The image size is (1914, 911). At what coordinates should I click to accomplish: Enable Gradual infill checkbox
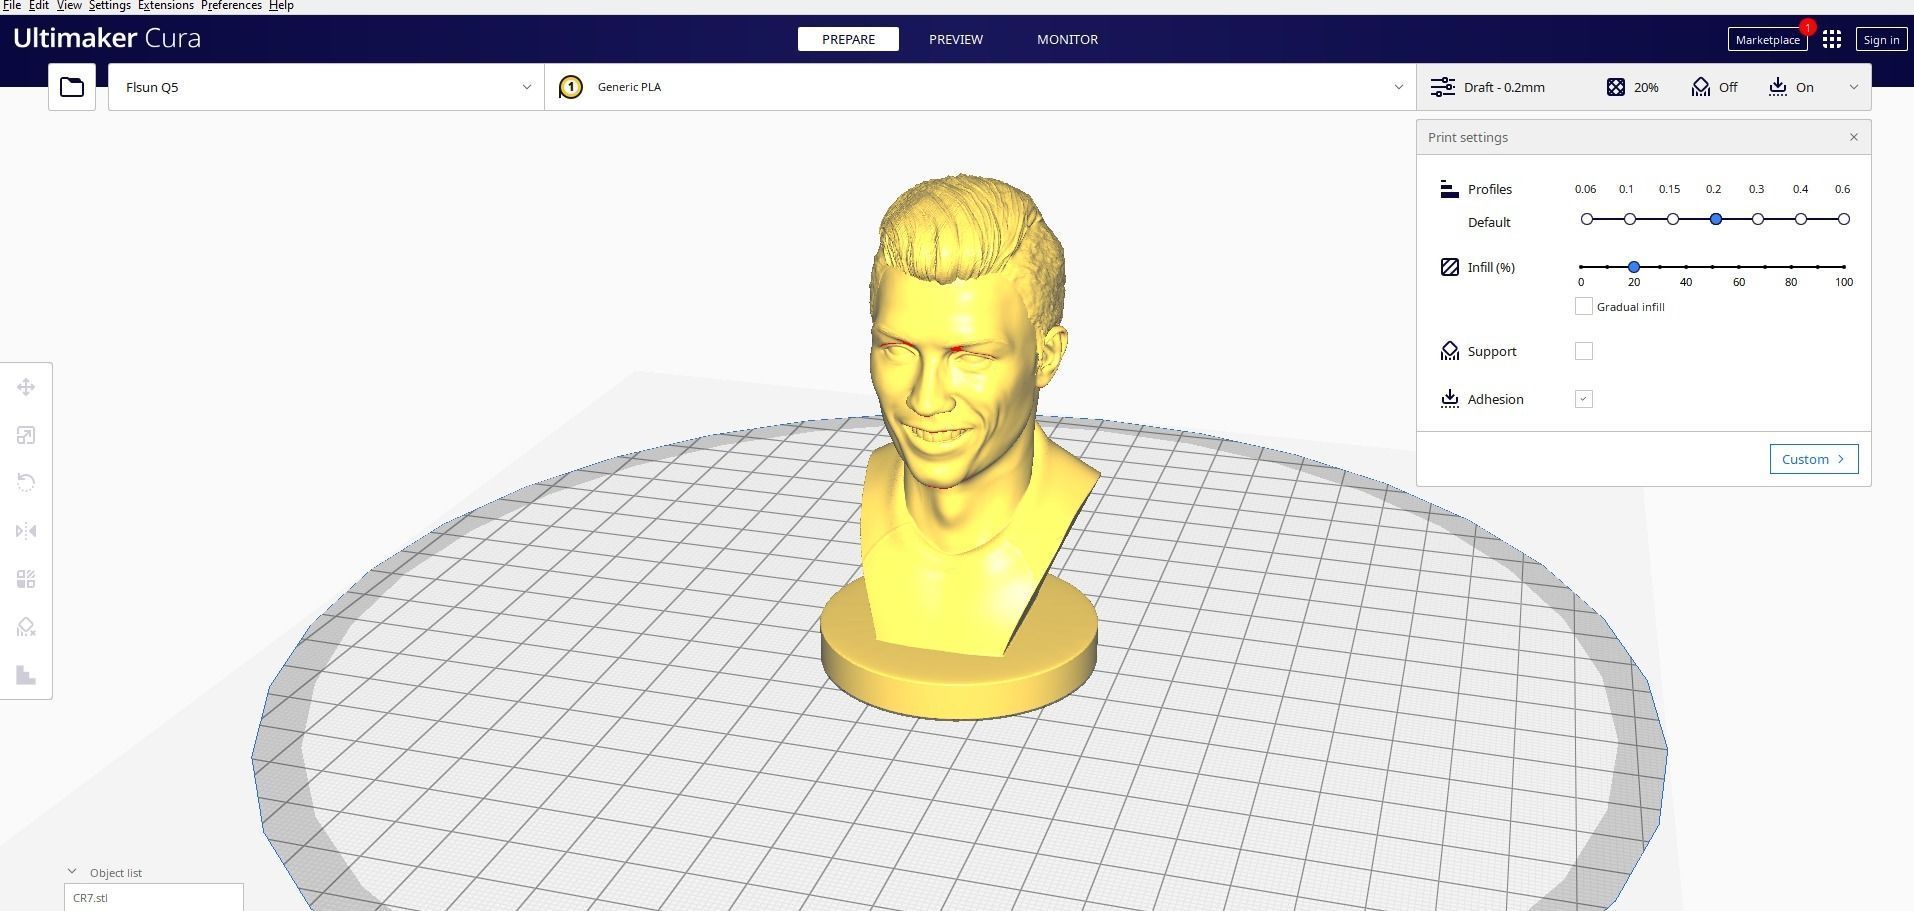point(1584,306)
